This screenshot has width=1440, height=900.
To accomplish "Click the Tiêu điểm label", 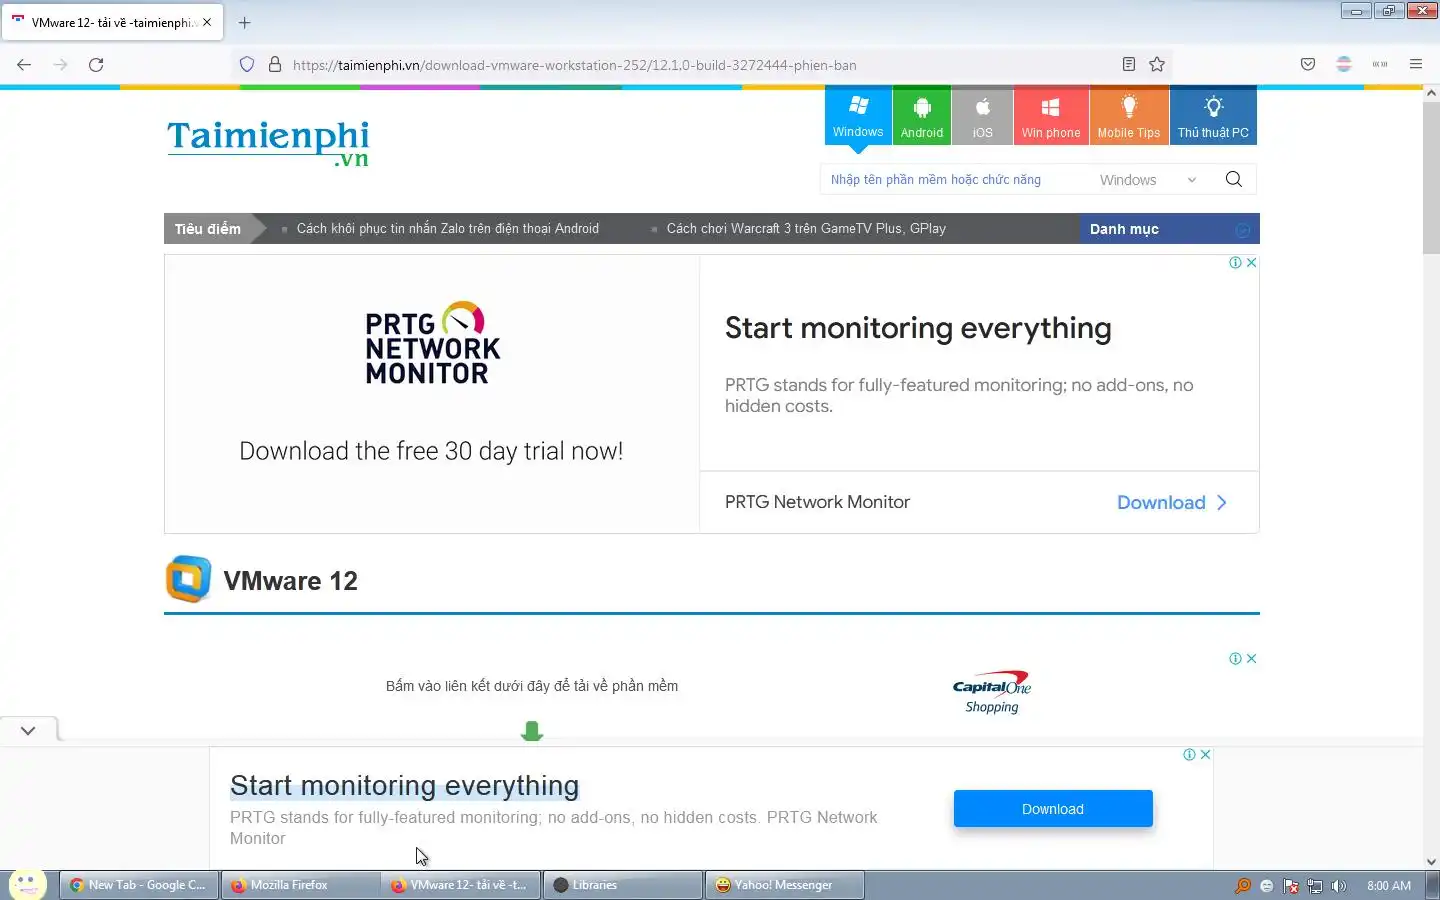I will 208,229.
